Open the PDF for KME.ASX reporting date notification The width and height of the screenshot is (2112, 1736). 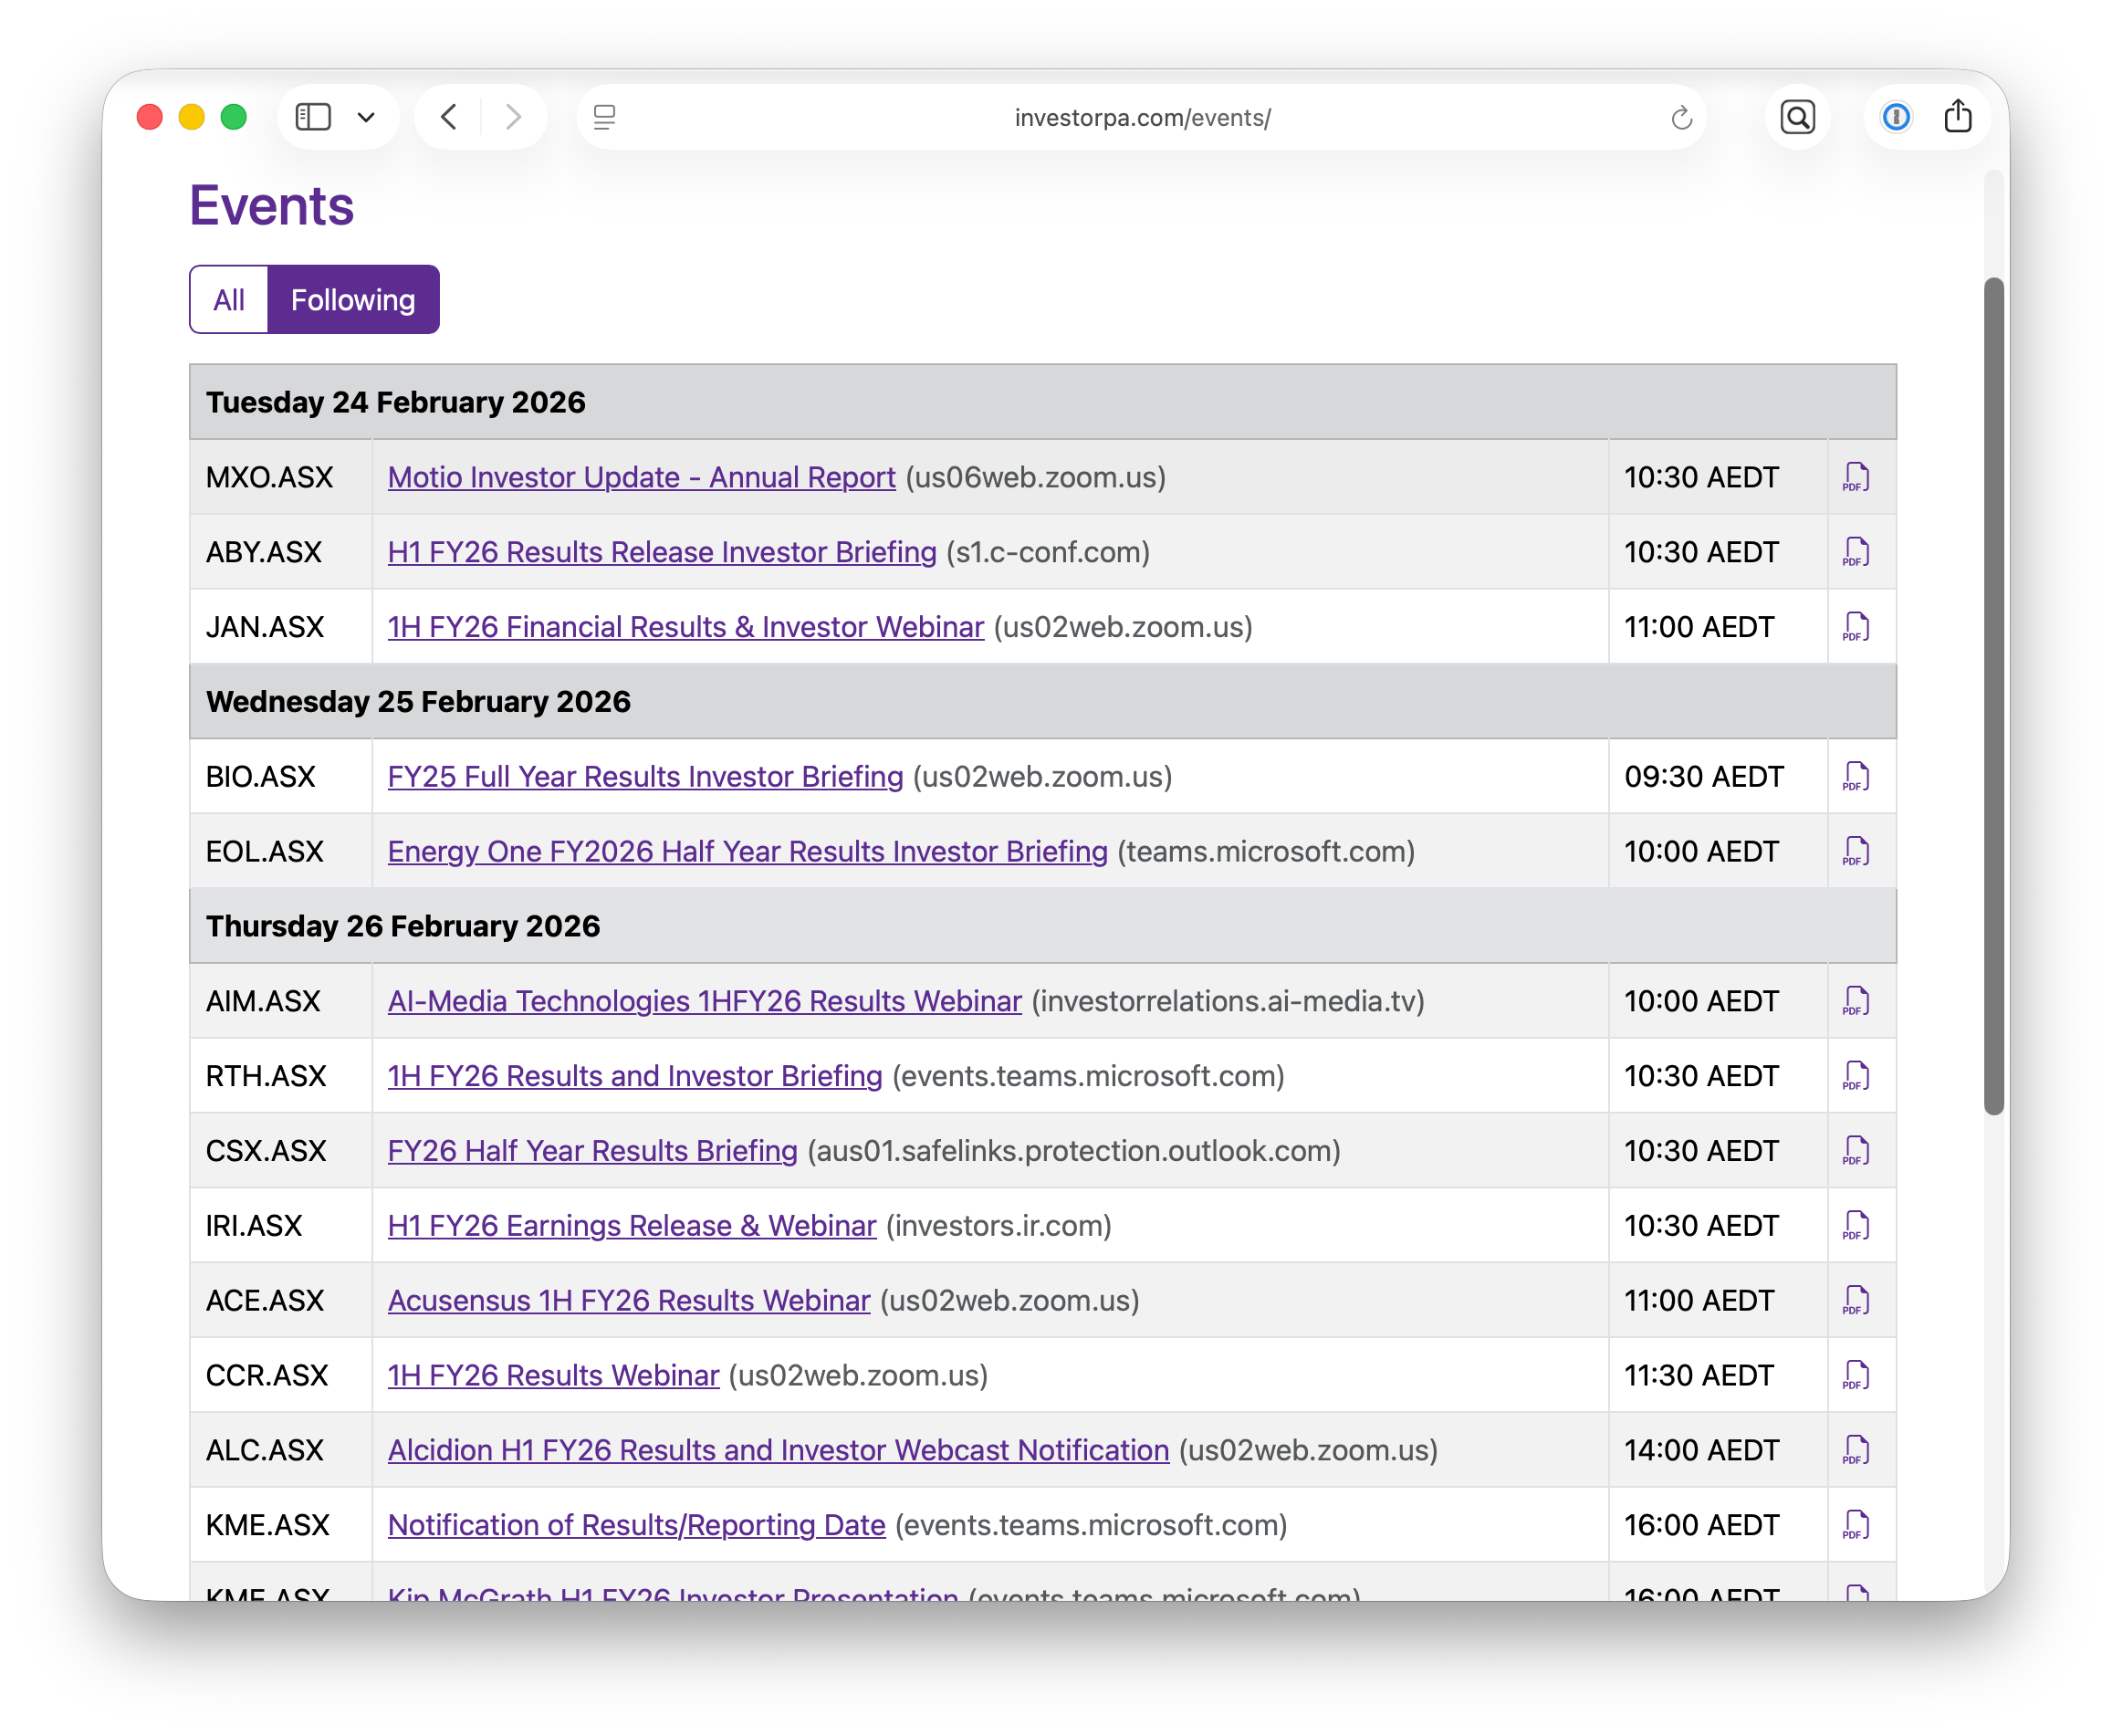pyautogui.click(x=1855, y=1524)
